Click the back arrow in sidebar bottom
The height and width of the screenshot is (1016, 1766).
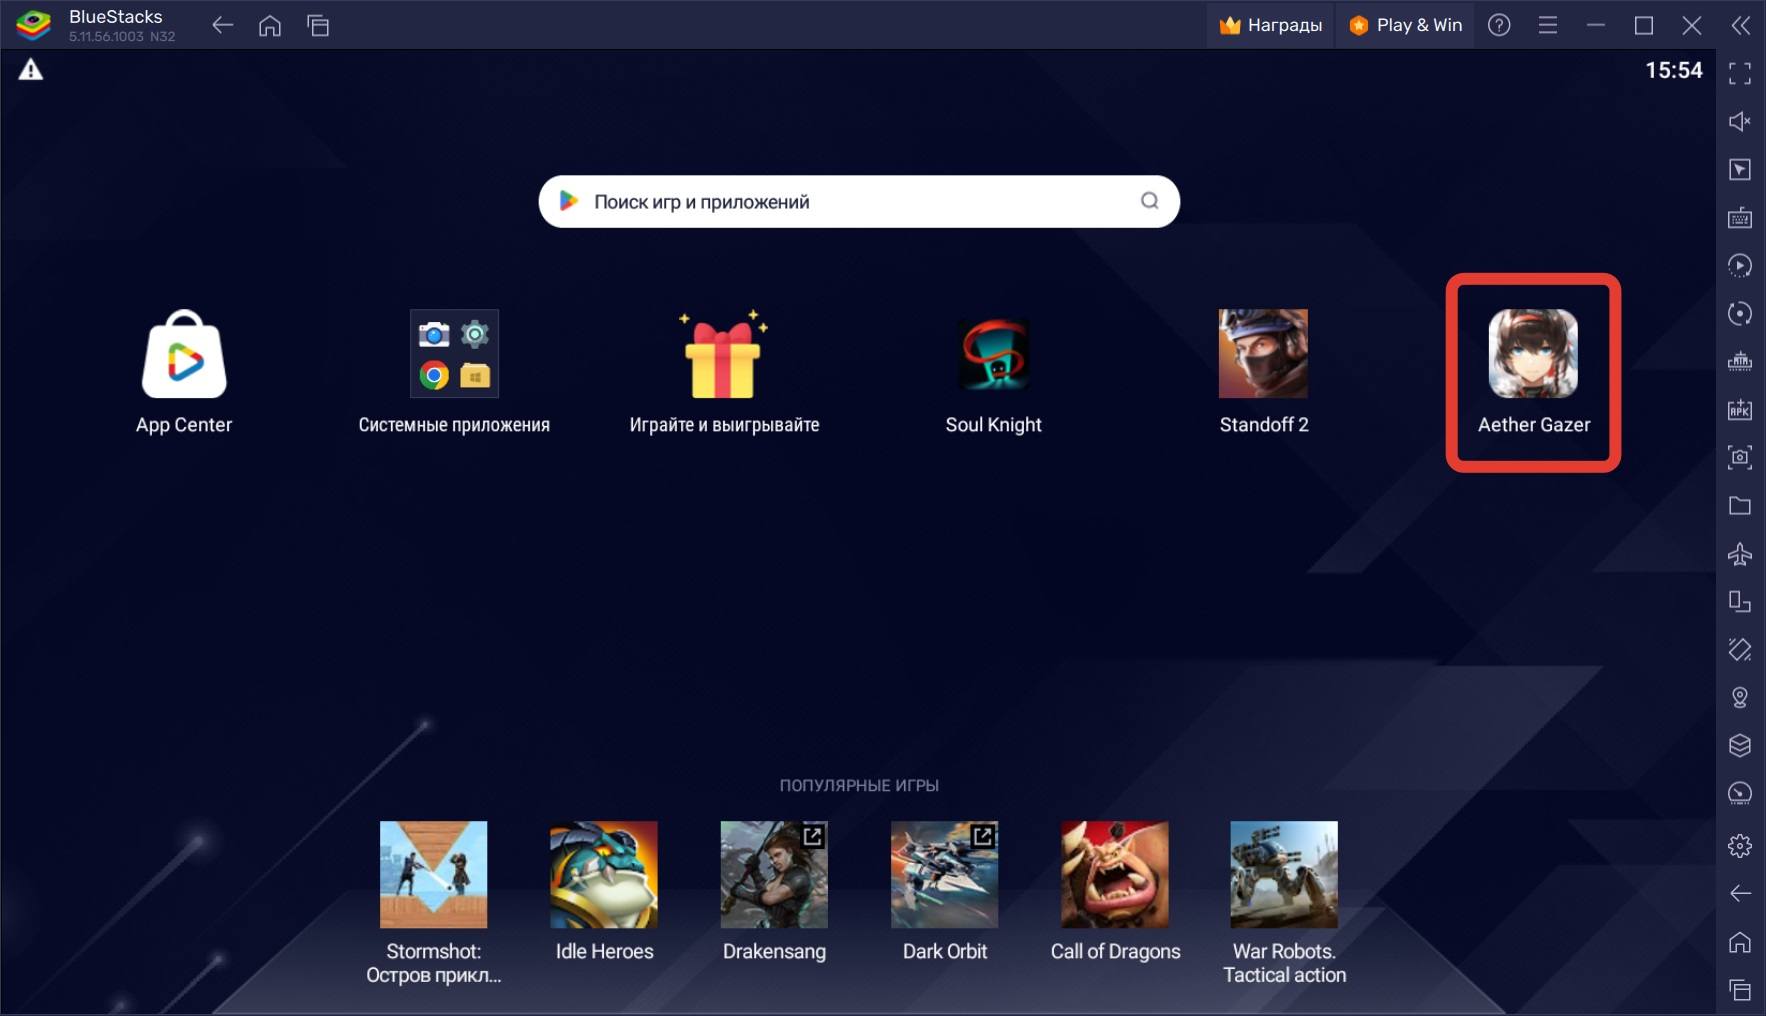pos(1740,893)
